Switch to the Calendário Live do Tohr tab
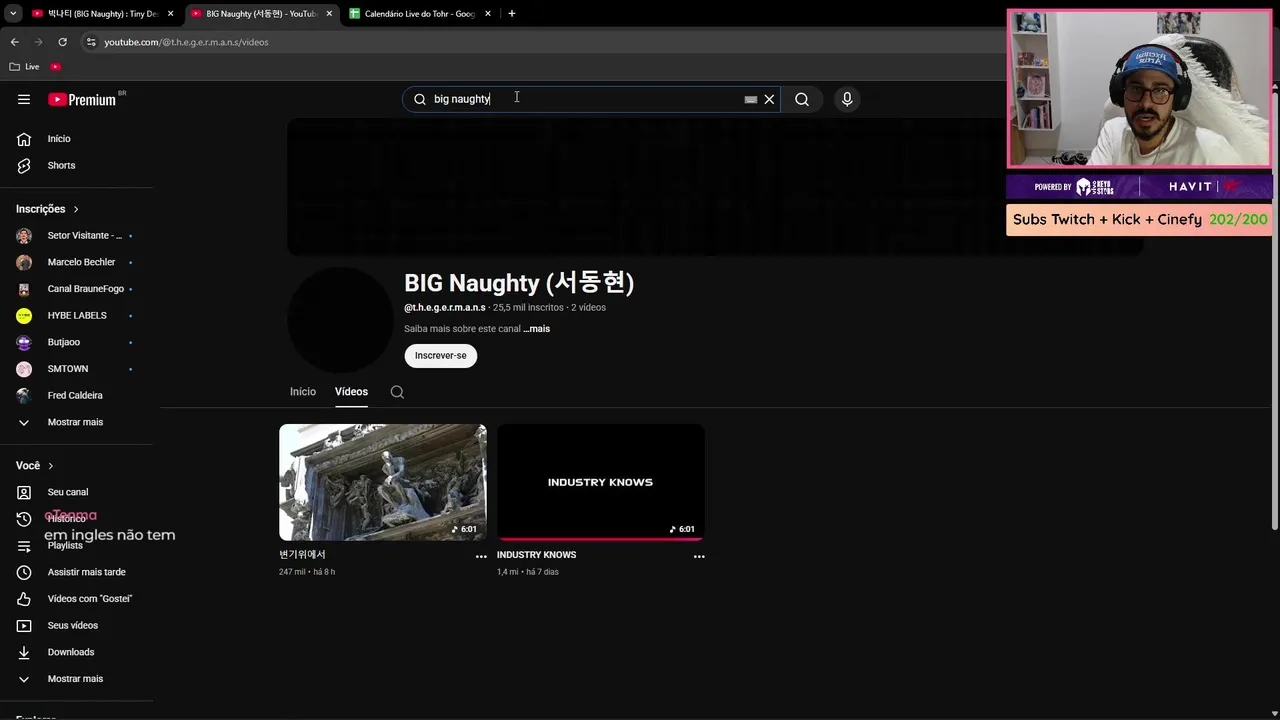The width and height of the screenshot is (1280, 720). tap(420, 14)
